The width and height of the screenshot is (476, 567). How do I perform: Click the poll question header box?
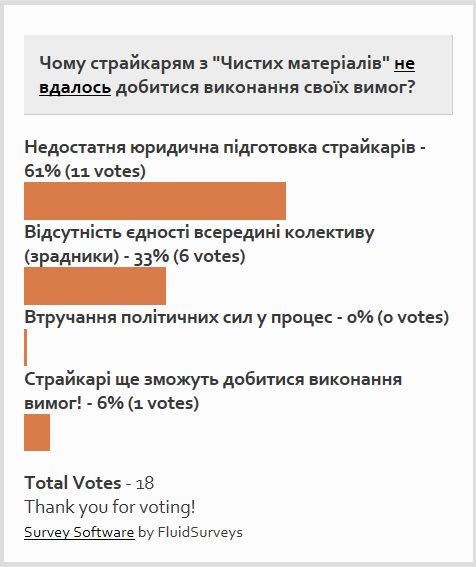238,75
